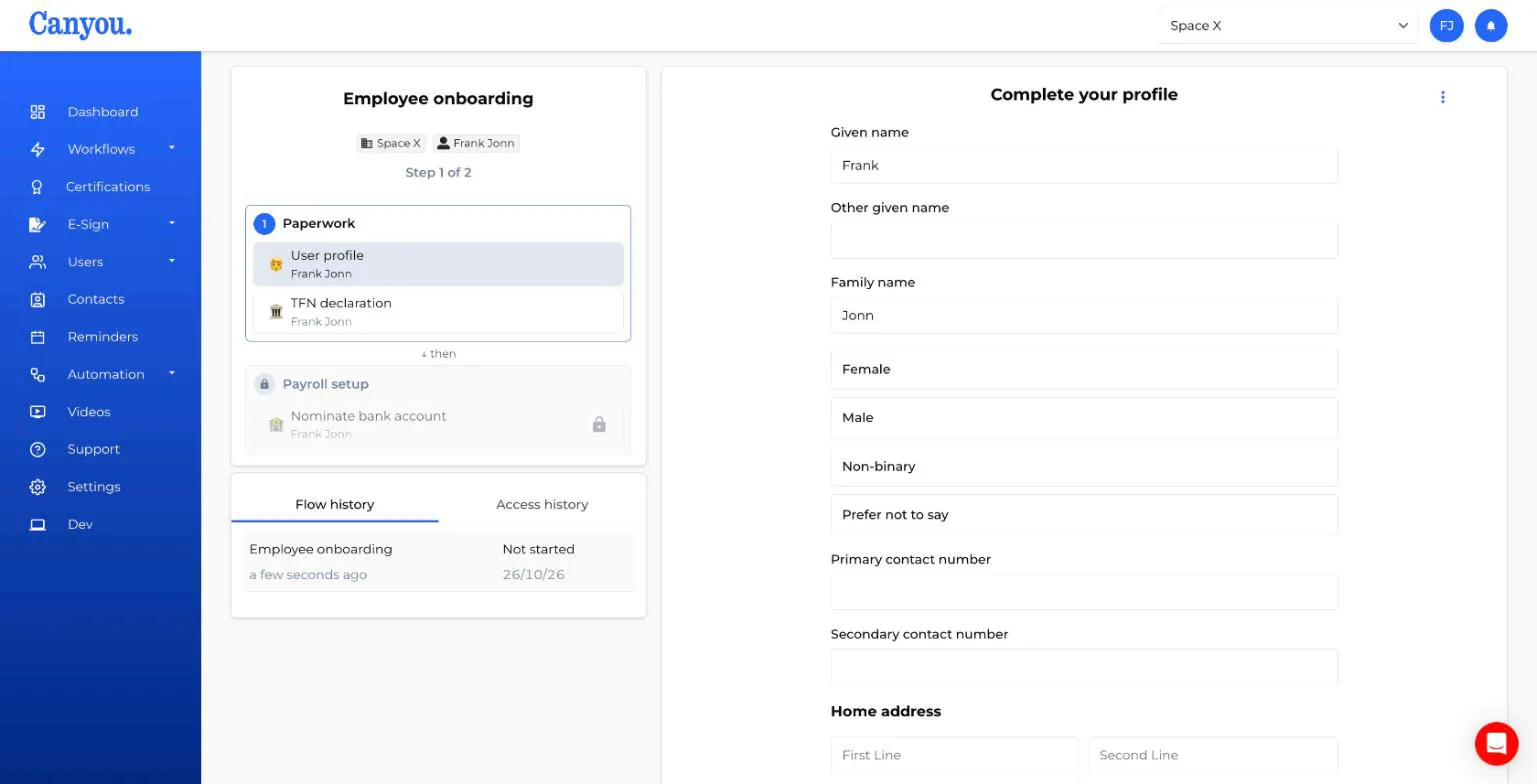This screenshot has width=1537, height=784.
Task: Click the Automation nodes icon
Action: pyautogui.click(x=38, y=374)
